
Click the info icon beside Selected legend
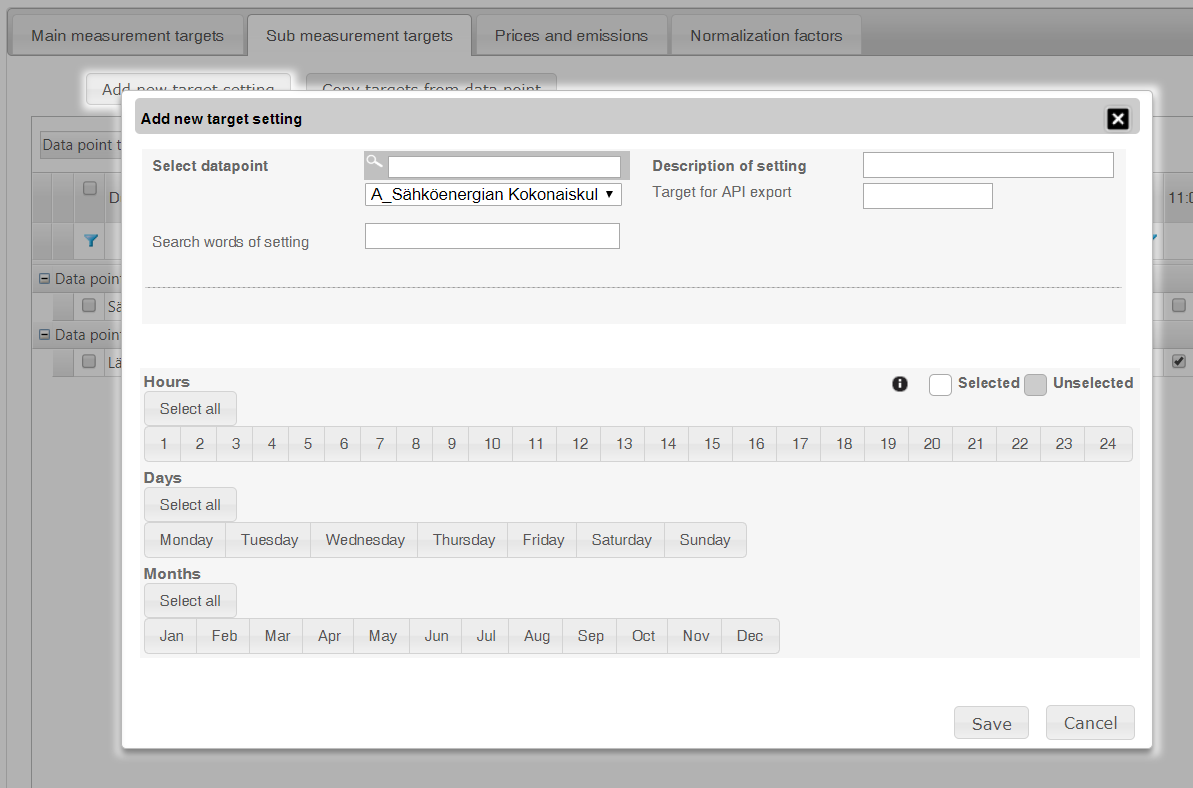pos(899,384)
